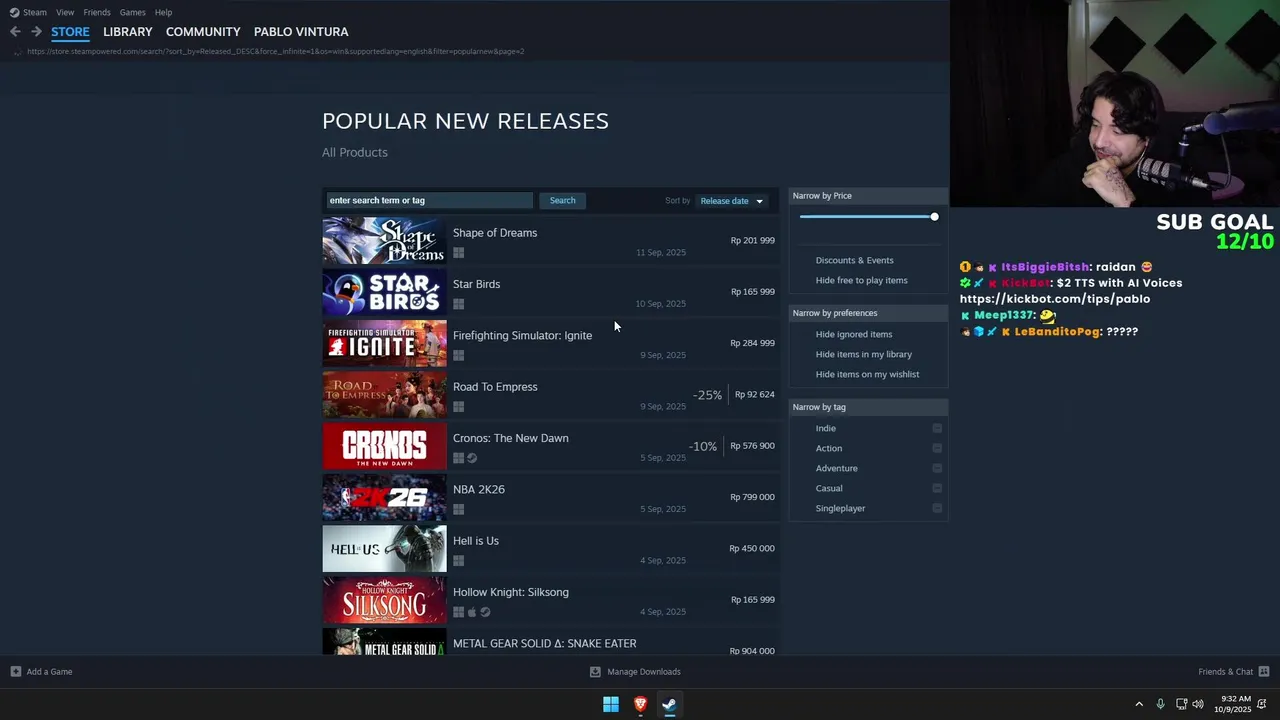1280x720 pixels.
Task: Exclude the Indie tag with its minus button
Action: point(937,428)
